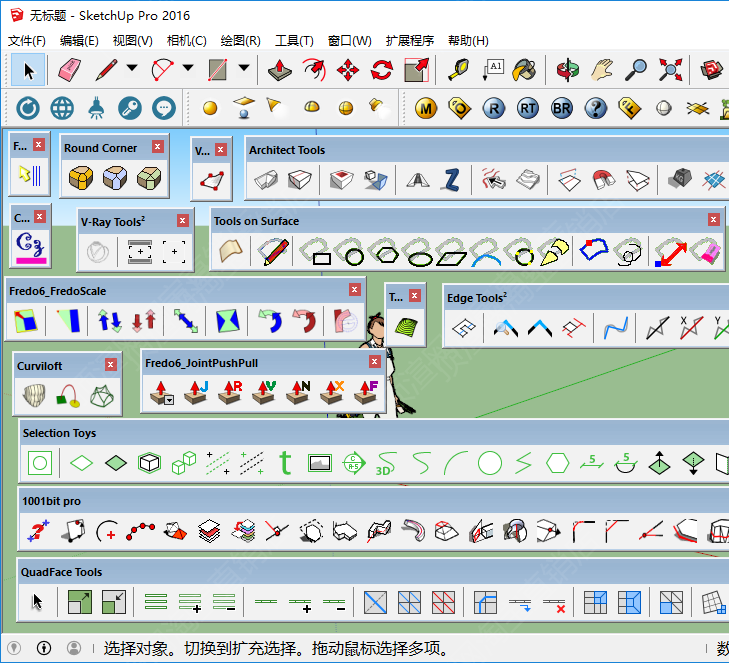
Task: Open the Window menu 窗口(W)
Action: [x=350, y=41]
